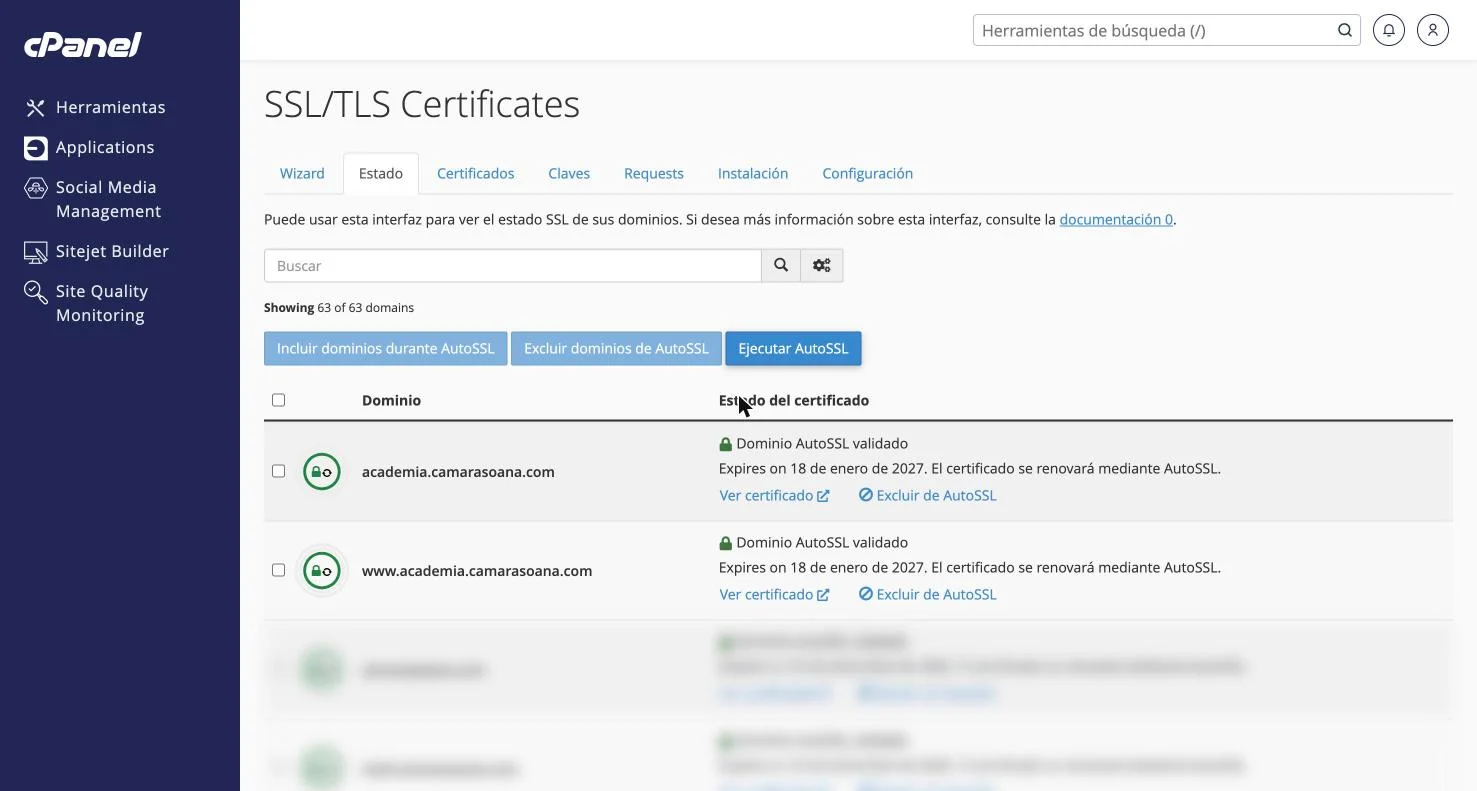This screenshot has height=791, width=1477.
Task: Open the user account menu
Action: [1433, 30]
